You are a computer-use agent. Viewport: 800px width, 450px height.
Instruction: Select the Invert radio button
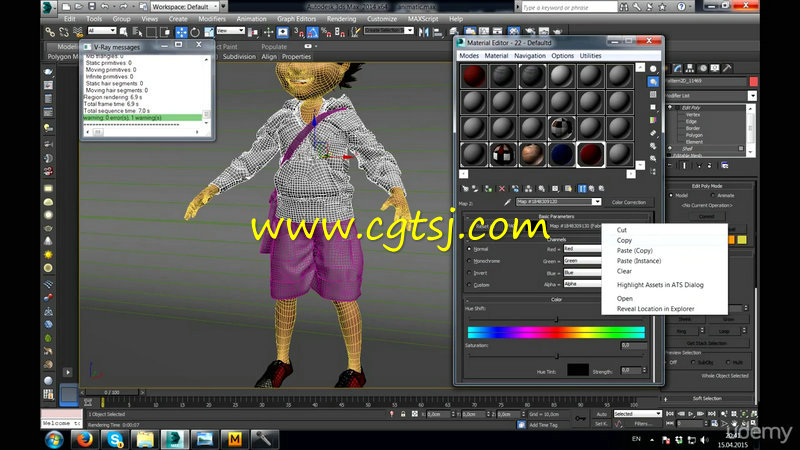469,273
